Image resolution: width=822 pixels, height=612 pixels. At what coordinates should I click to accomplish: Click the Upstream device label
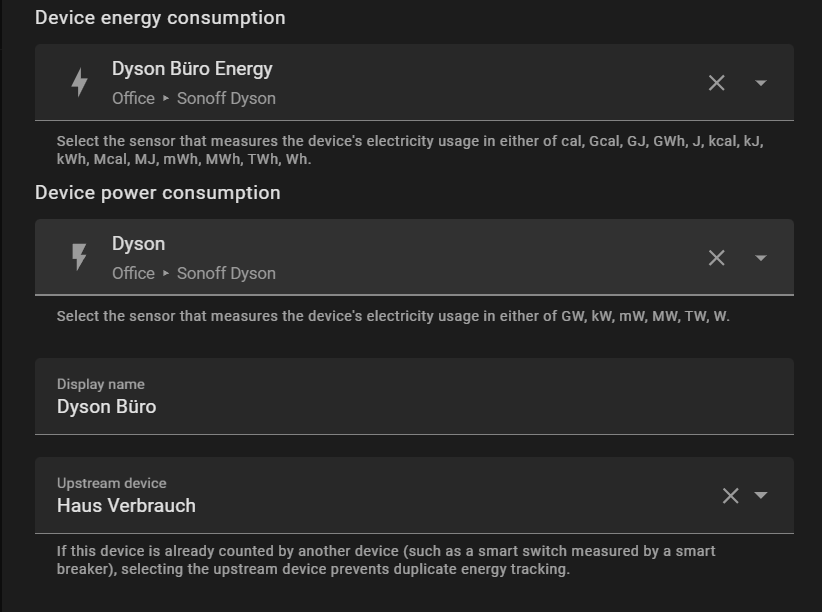coord(111,483)
